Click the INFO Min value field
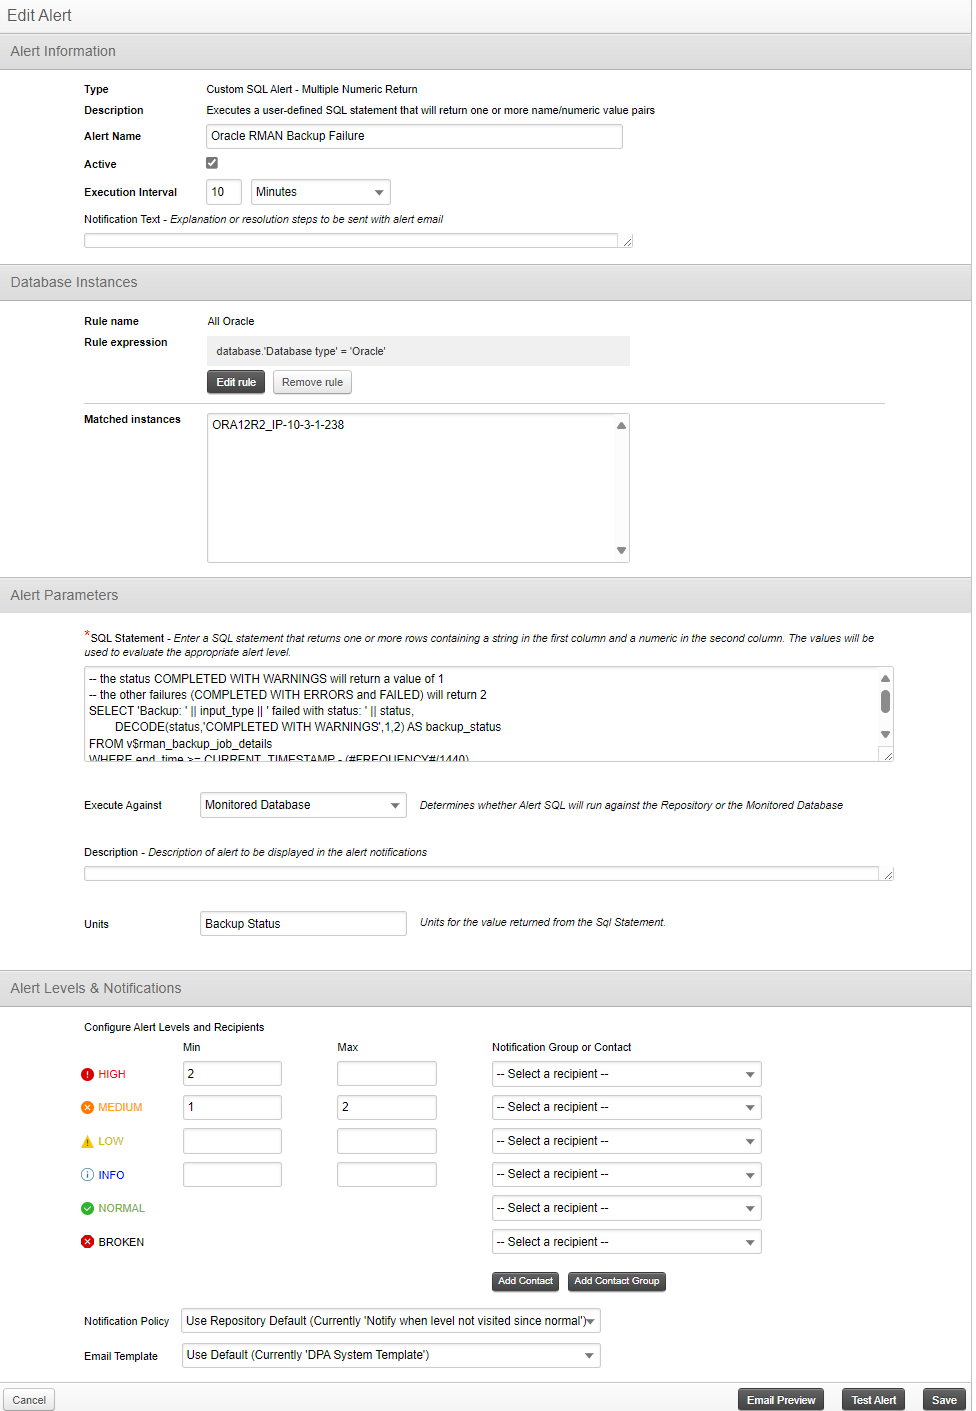976x1411 pixels. [x=232, y=1174]
